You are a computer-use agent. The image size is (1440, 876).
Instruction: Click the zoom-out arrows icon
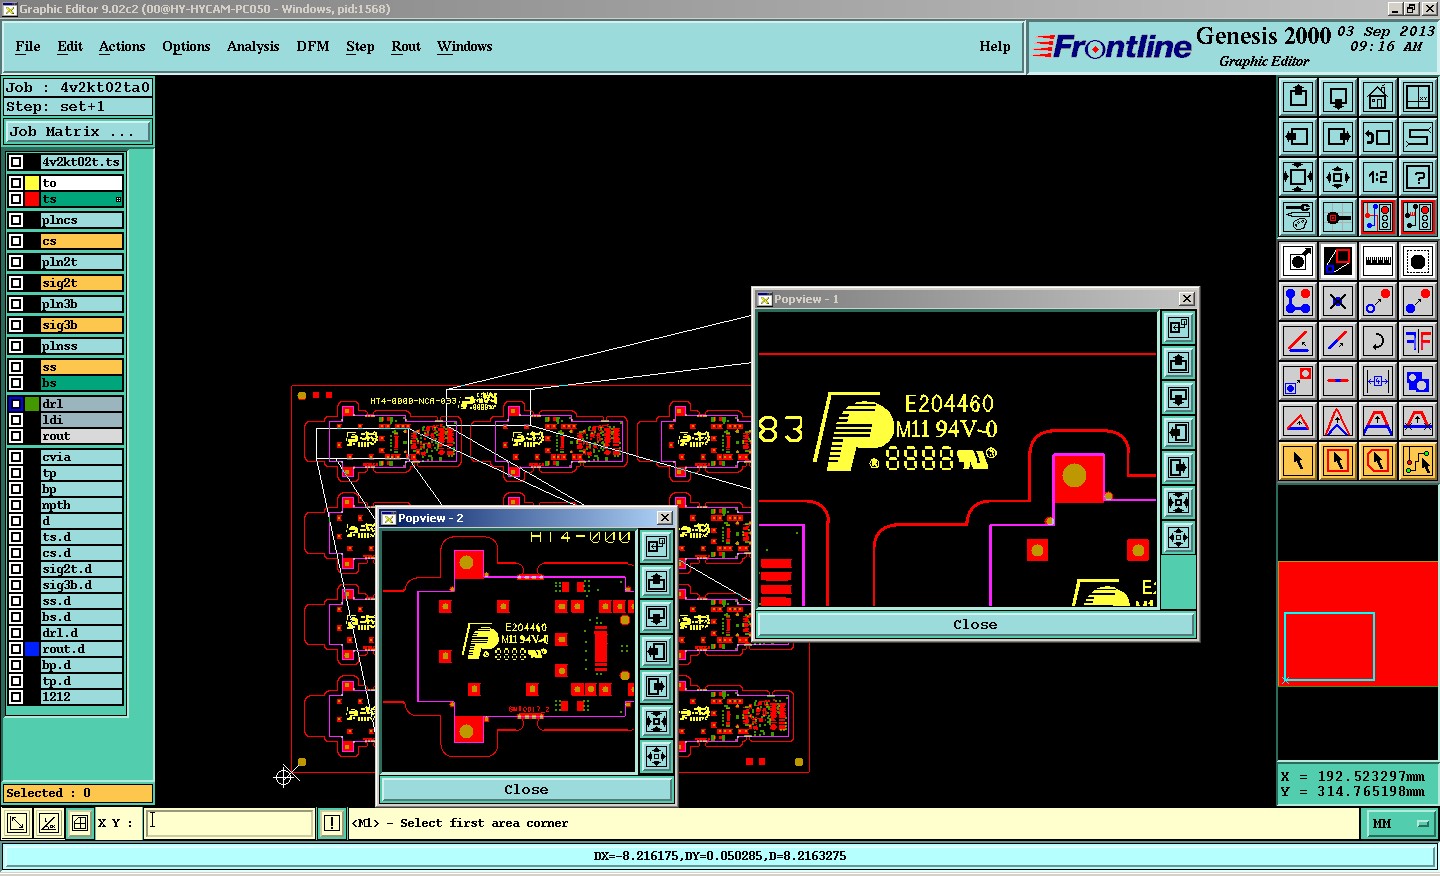1338,177
